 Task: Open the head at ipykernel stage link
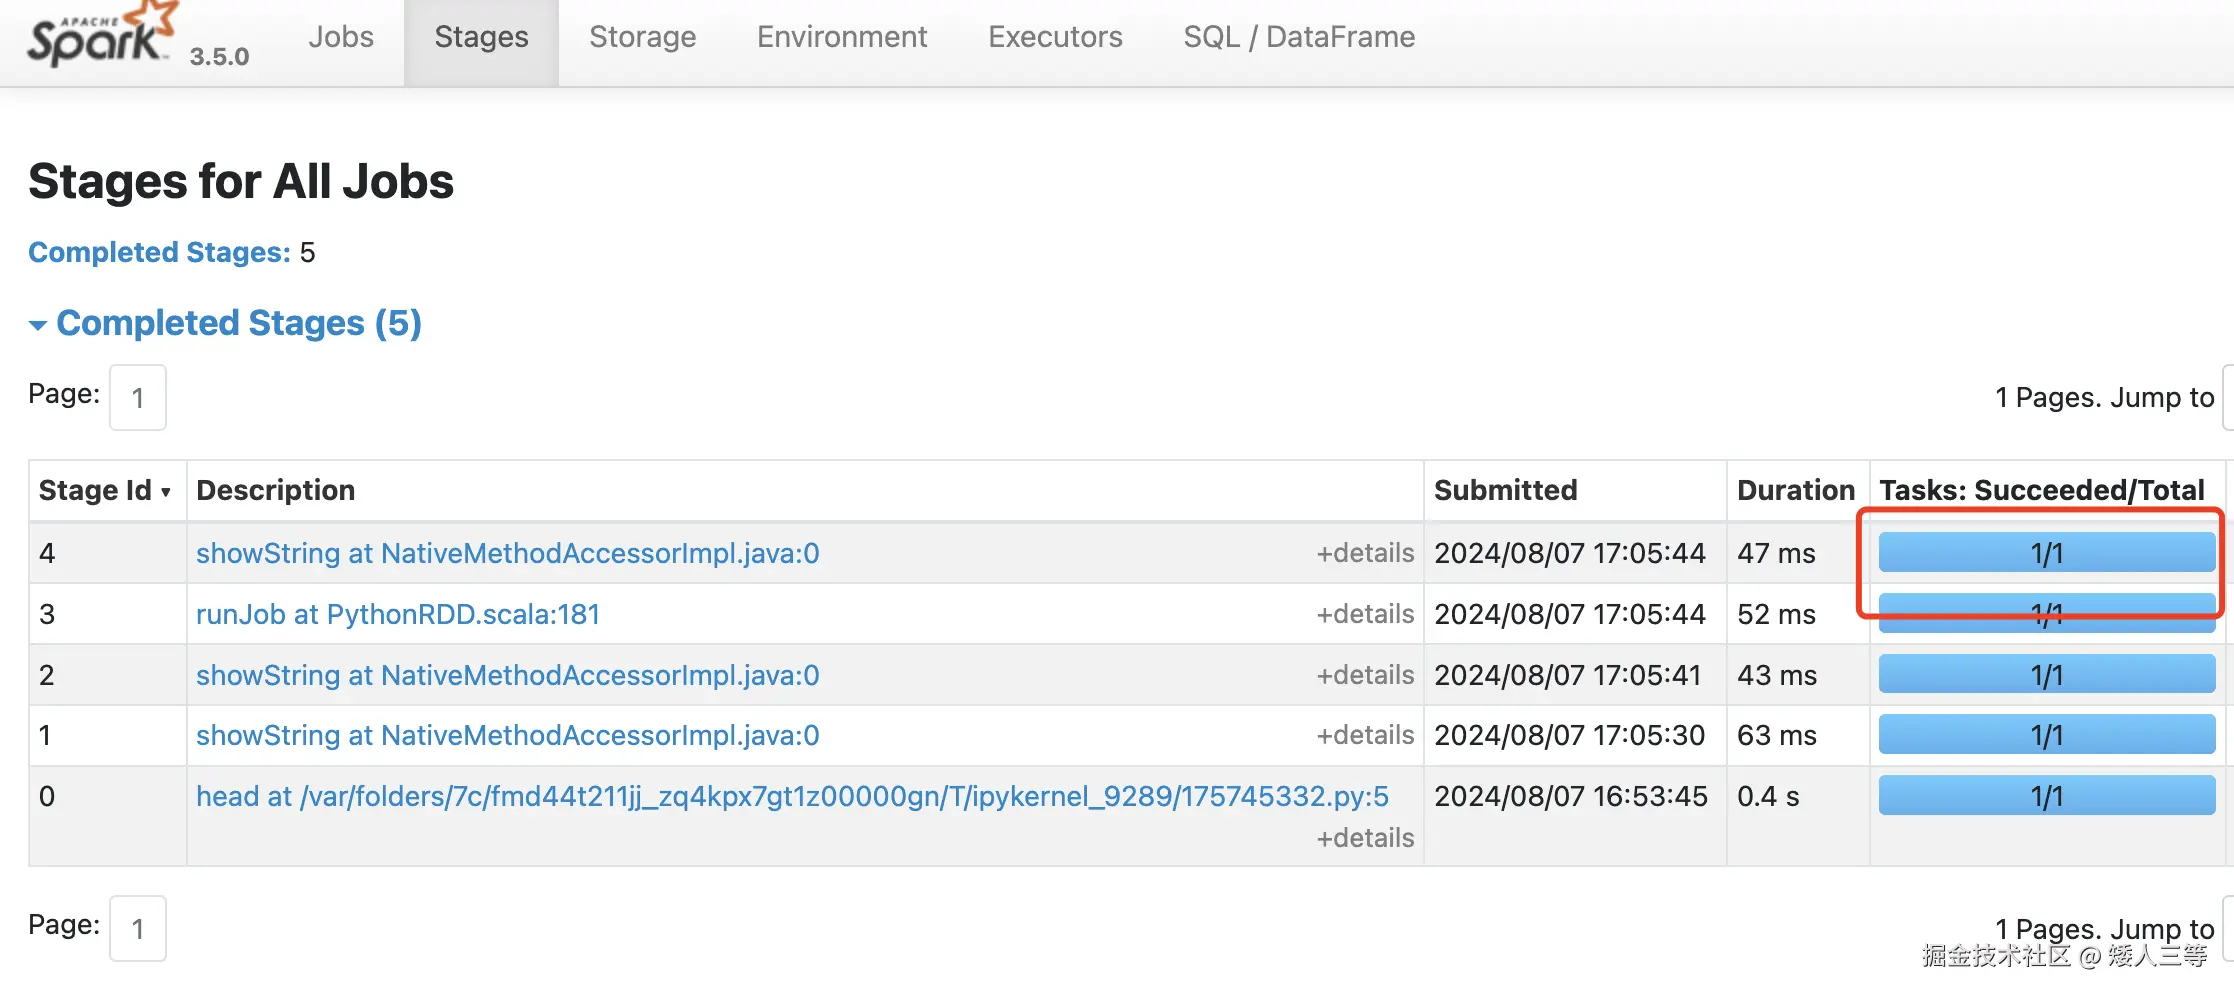[x=791, y=796]
